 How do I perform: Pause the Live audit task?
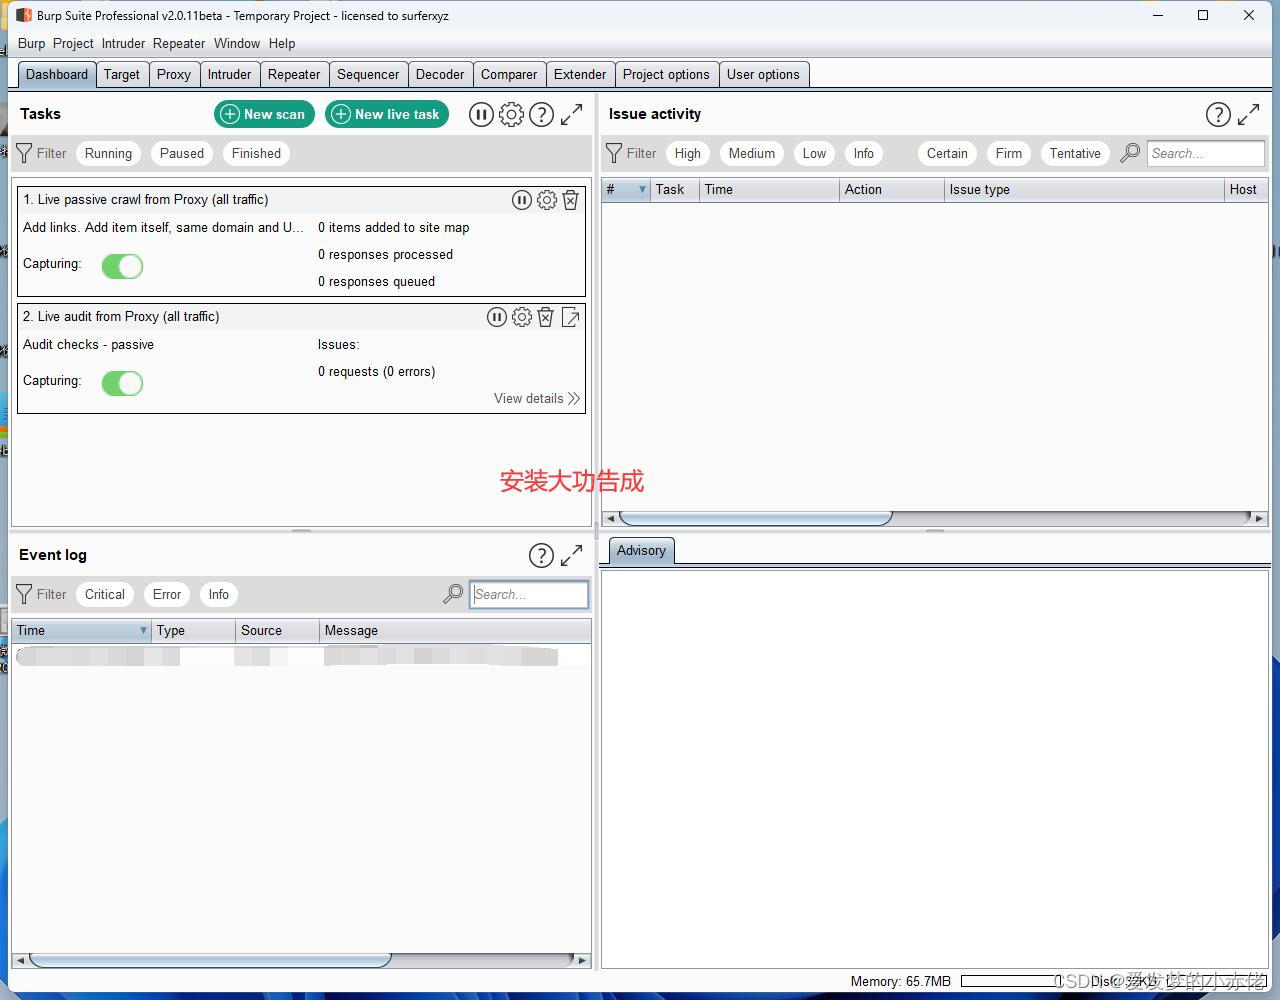point(497,317)
